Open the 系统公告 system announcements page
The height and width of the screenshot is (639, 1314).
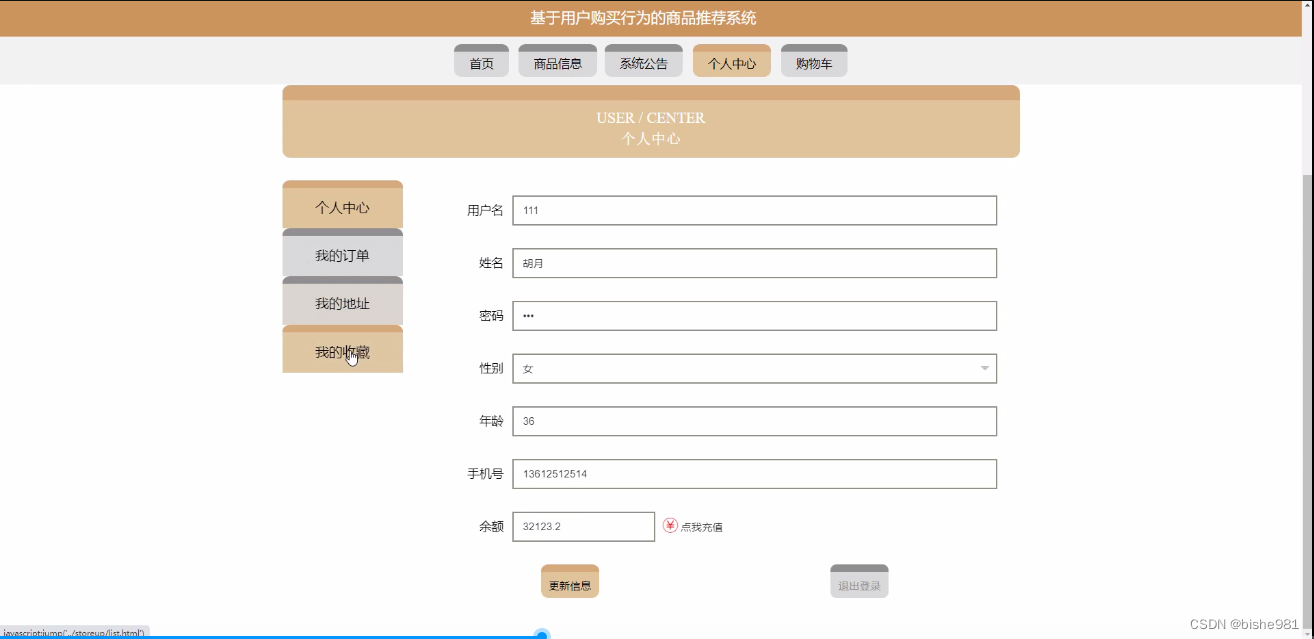[643, 60]
